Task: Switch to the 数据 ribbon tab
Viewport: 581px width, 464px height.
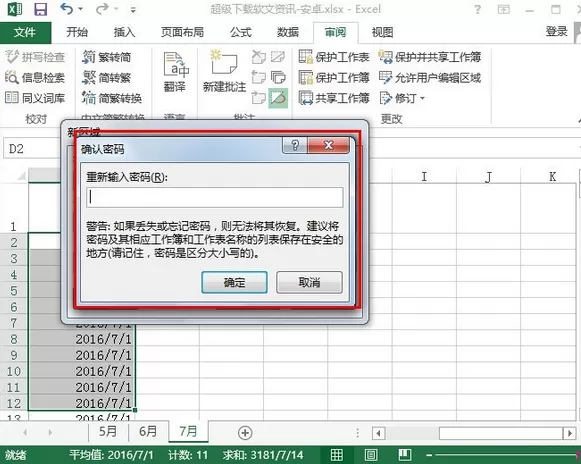Action: click(x=288, y=33)
